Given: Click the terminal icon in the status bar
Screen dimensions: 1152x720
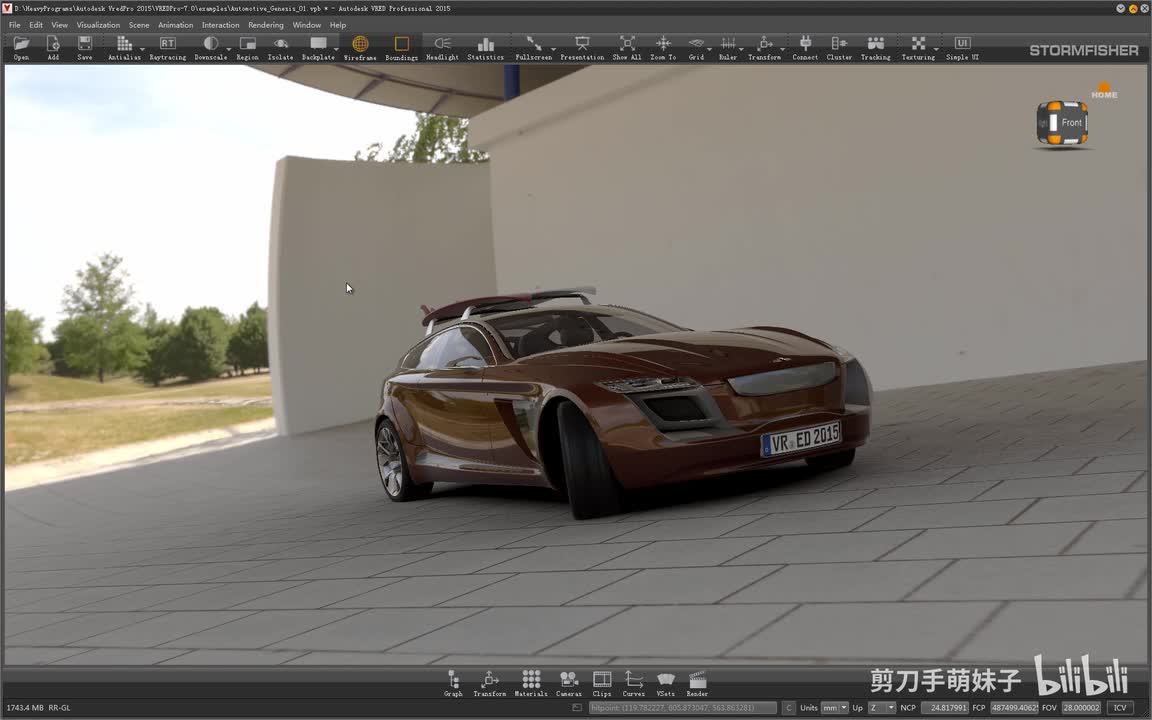Looking at the screenshot, I should (577, 708).
